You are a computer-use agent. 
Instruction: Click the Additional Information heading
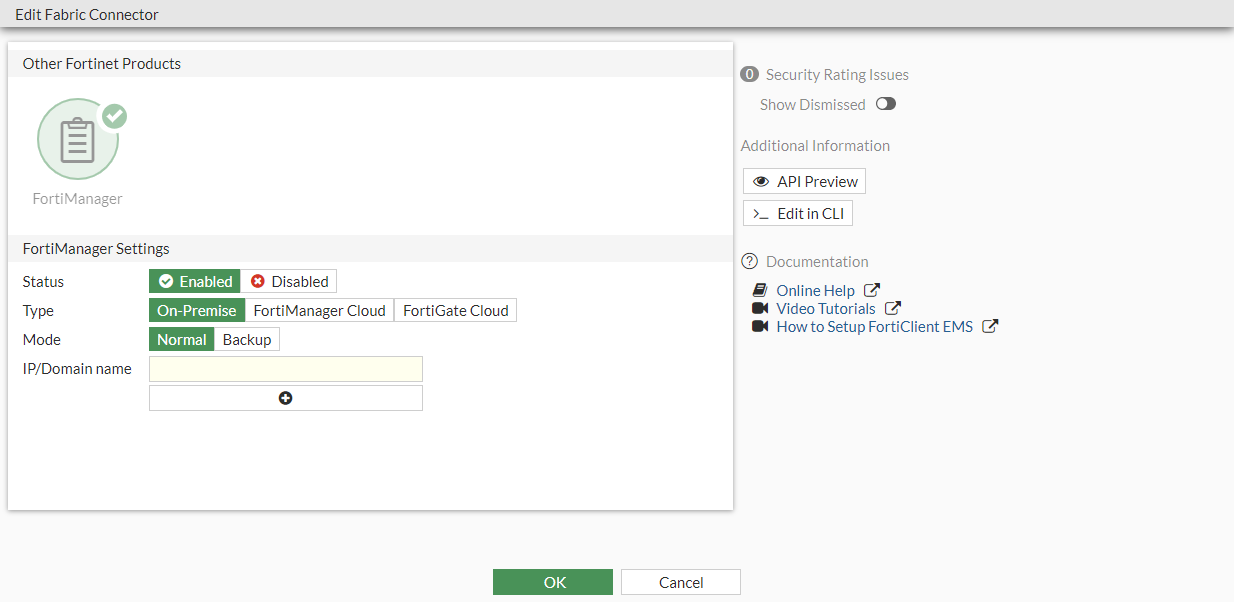(815, 146)
